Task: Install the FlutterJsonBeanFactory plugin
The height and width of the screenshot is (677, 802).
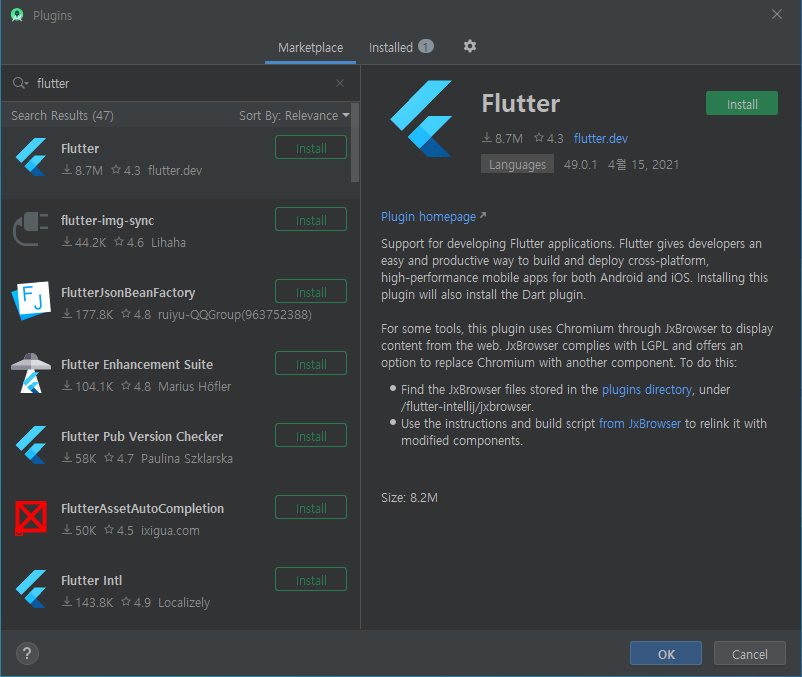Action: [x=311, y=291]
